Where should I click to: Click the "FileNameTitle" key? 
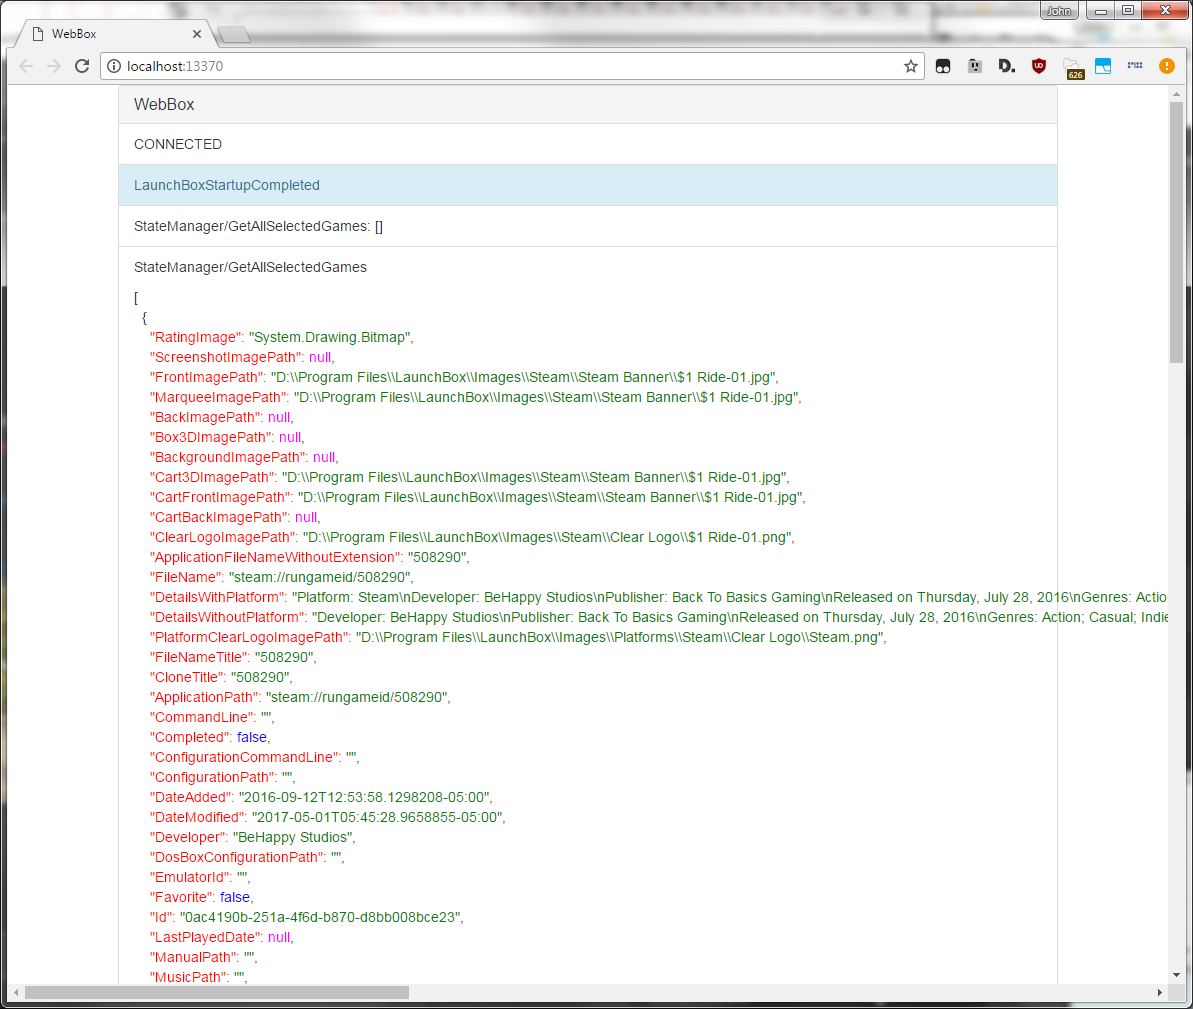[x=199, y=657]
